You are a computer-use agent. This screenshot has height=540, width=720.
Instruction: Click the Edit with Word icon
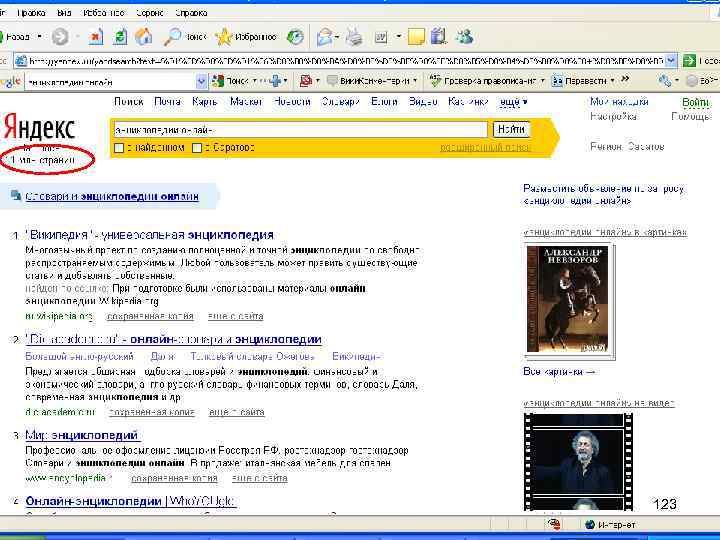tap(381, 37)
